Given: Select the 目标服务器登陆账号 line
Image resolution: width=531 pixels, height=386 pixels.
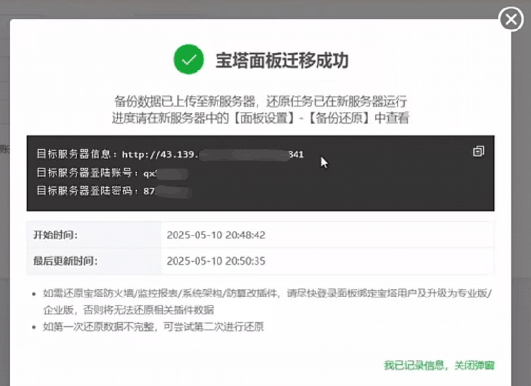Looking at the screenshot, I should click(x=112, y=173).
